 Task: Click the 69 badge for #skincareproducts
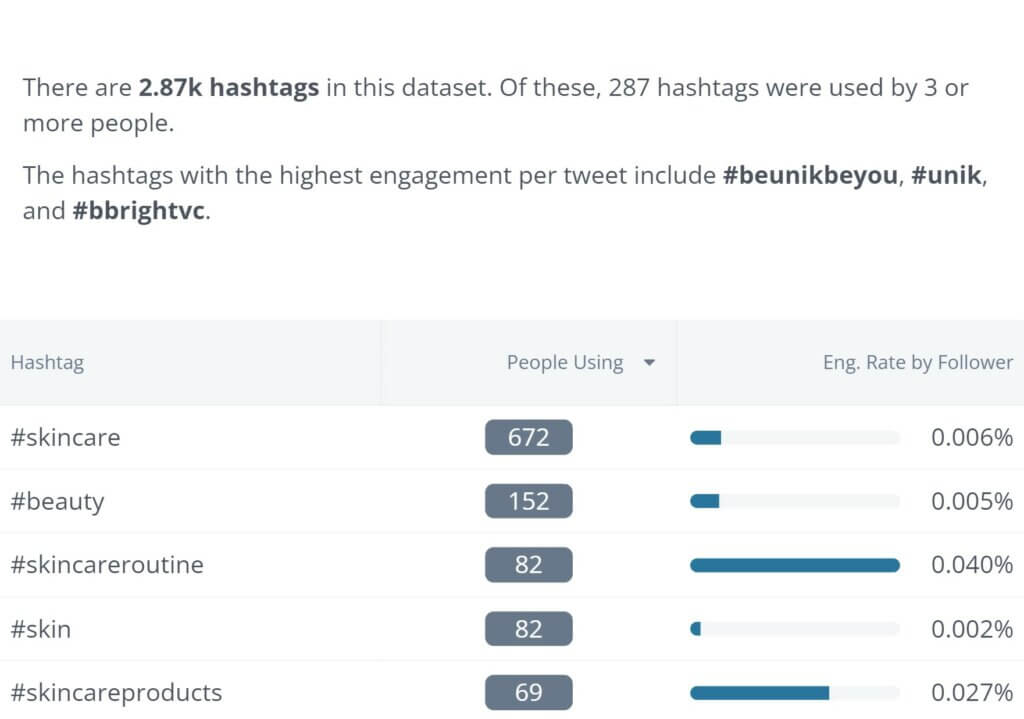(x=528, y=692)
